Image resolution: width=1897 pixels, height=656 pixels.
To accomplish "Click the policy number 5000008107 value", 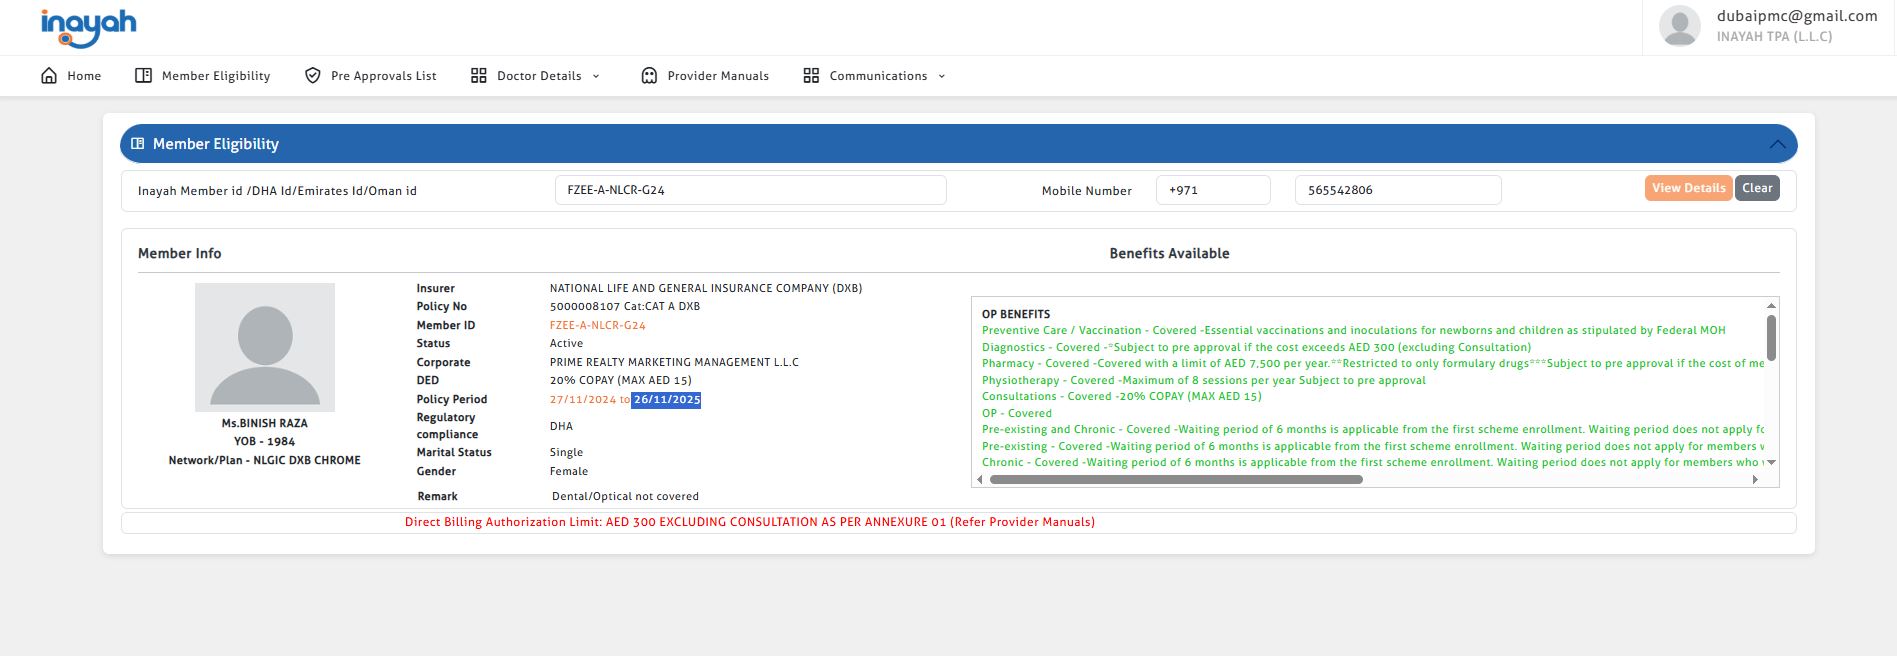I will (x=585, y=307).
